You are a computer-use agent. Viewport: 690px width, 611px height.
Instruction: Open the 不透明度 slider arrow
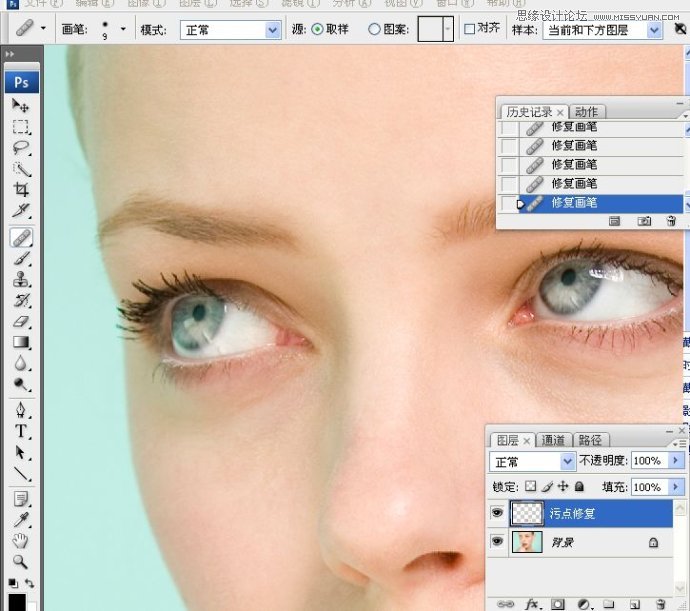[675, 460]
